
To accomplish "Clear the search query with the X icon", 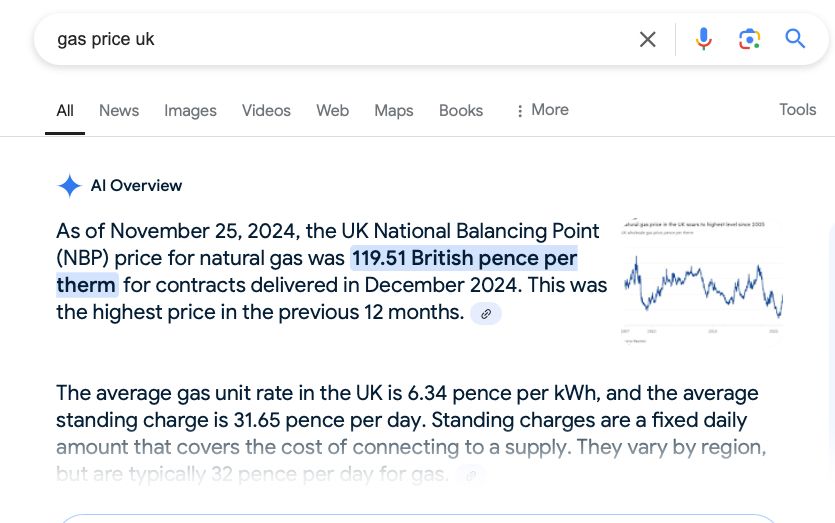I will (648, 39).
